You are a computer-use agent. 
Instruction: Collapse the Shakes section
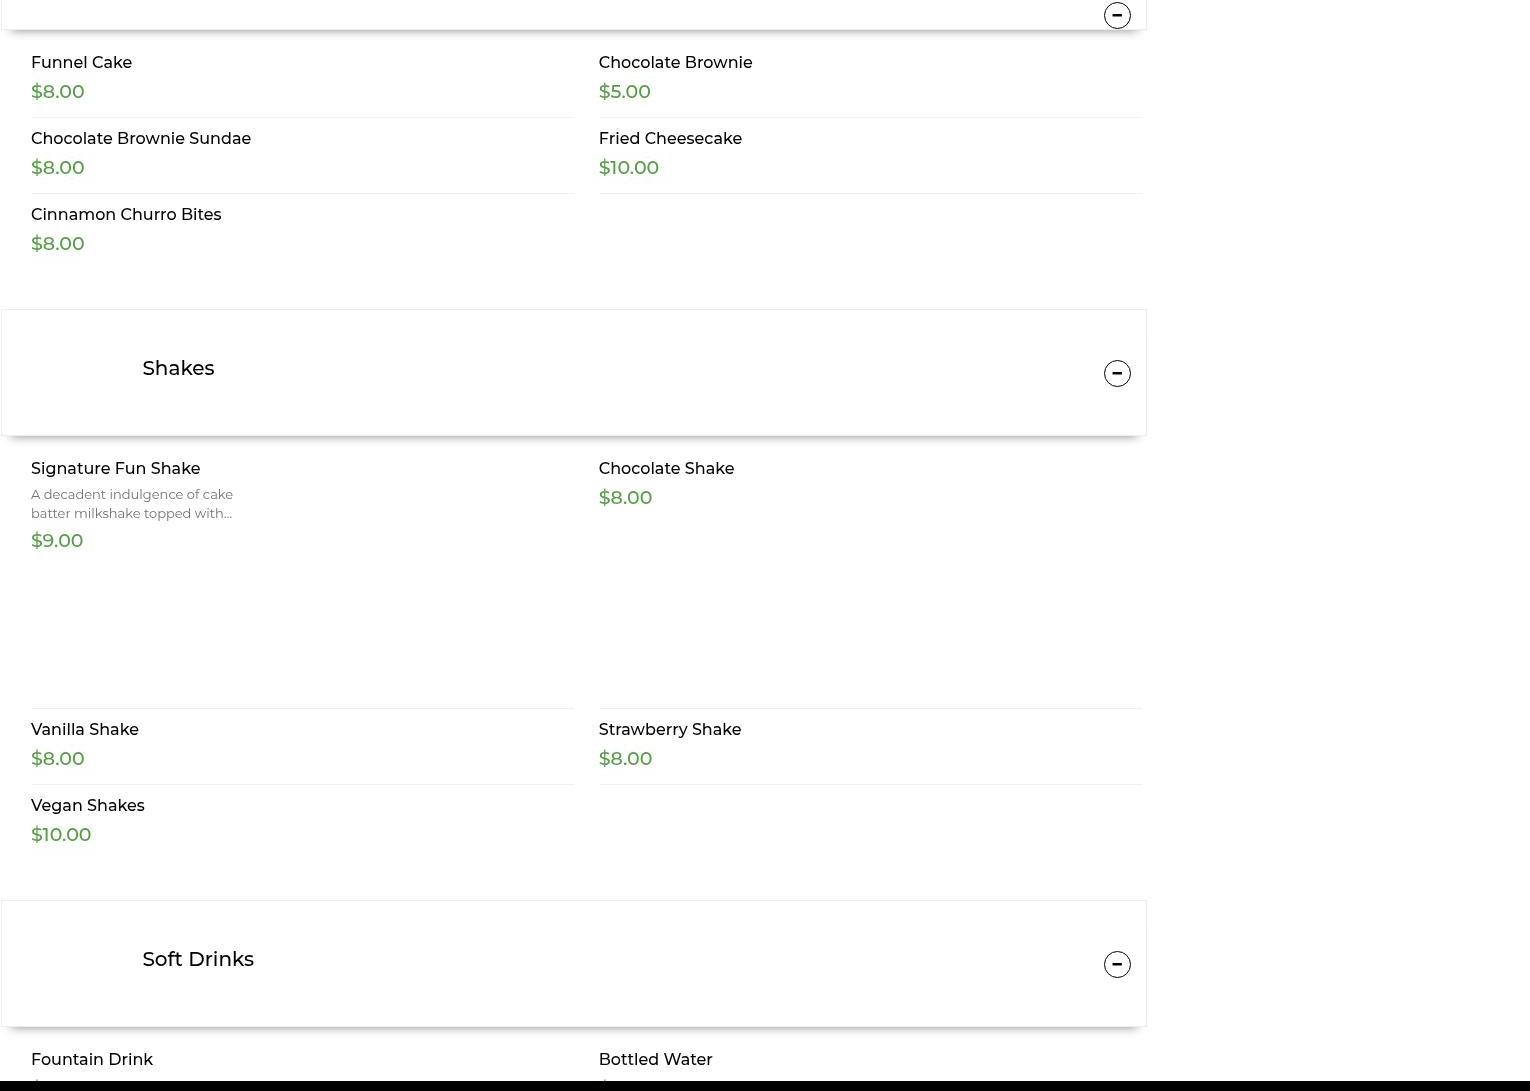coord(1117,373)
